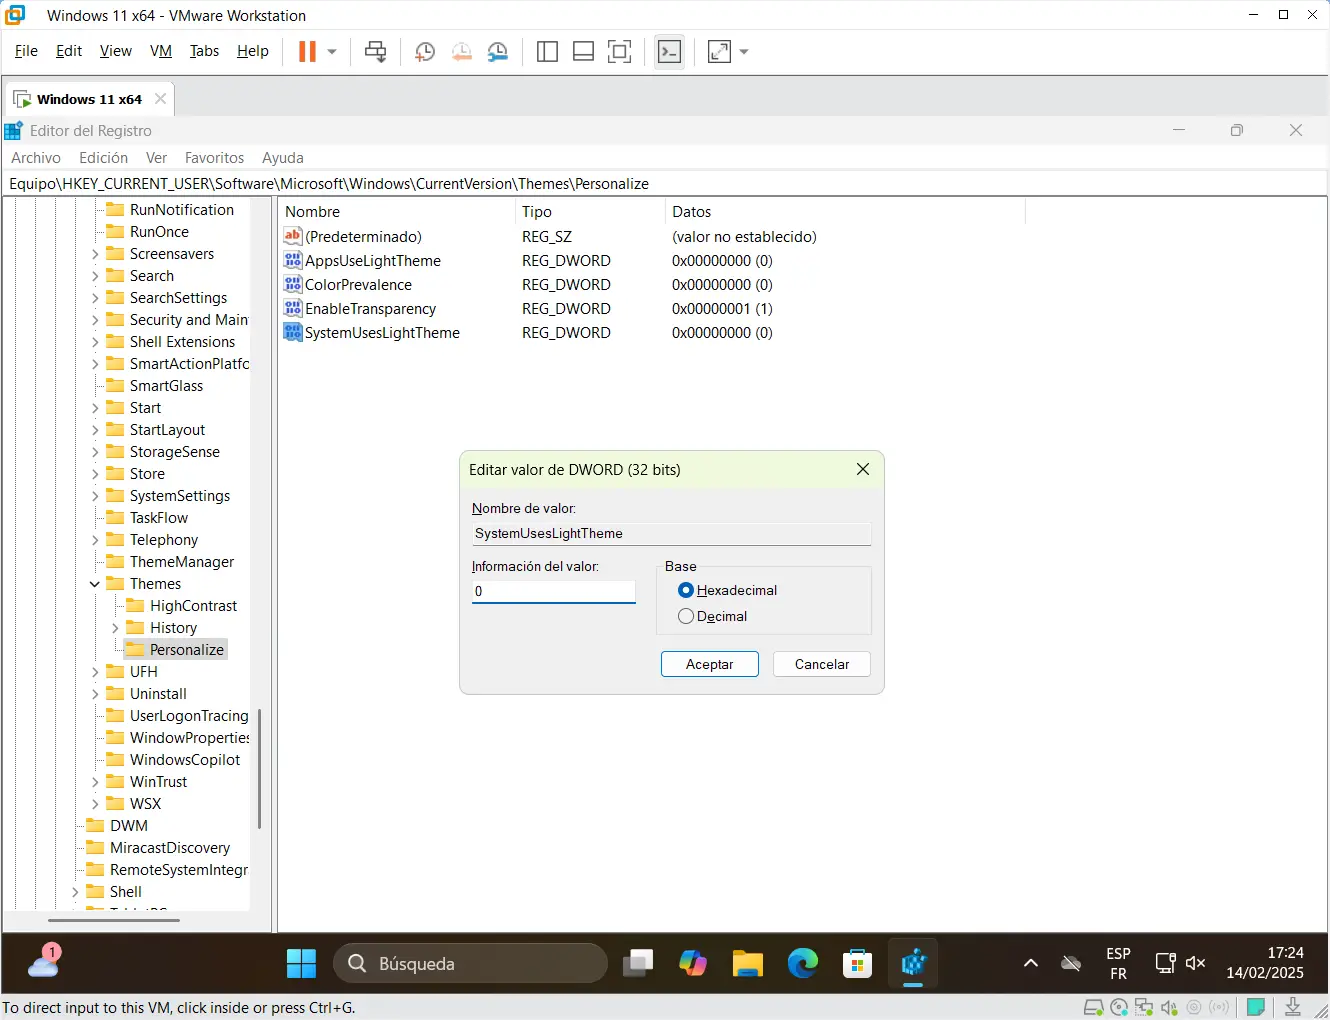Screen dimensions: 1330x1020
Task: Enter VMware full screen mode
Action: [620, 52]
